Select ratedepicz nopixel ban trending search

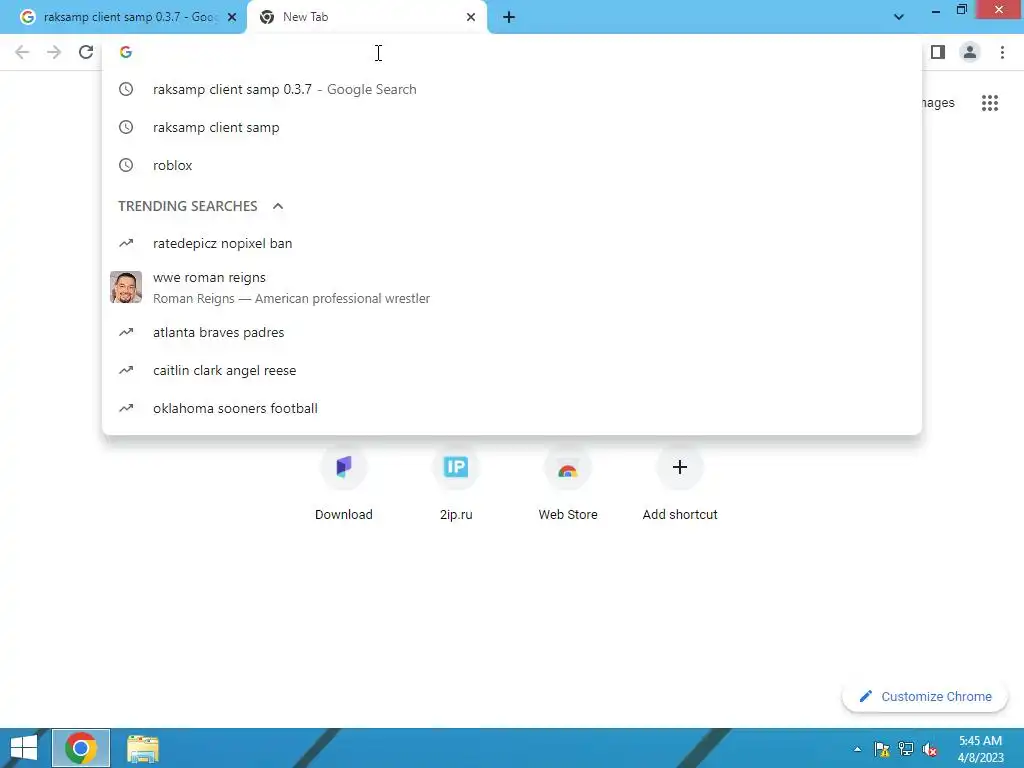tap(512, 244)
